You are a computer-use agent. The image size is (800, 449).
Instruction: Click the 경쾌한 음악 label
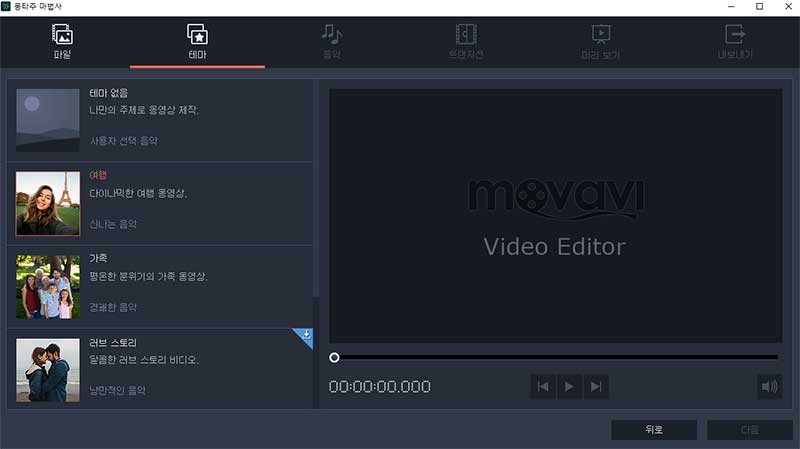pos(113,307)
